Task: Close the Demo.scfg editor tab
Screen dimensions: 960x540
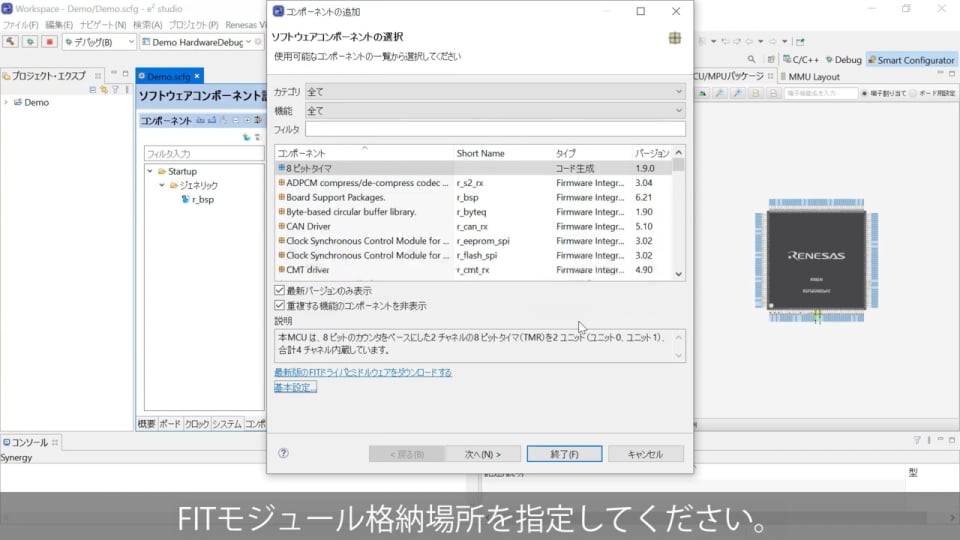Action: (x=197, y=76)
